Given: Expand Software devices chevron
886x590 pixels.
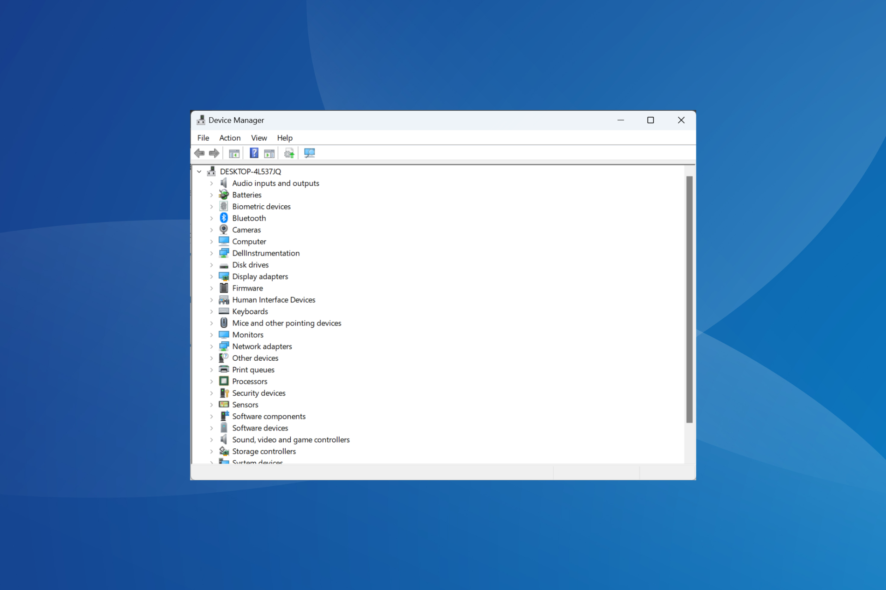Looking at the screenshot, I should pyautogui.click(x=212, y=428).
